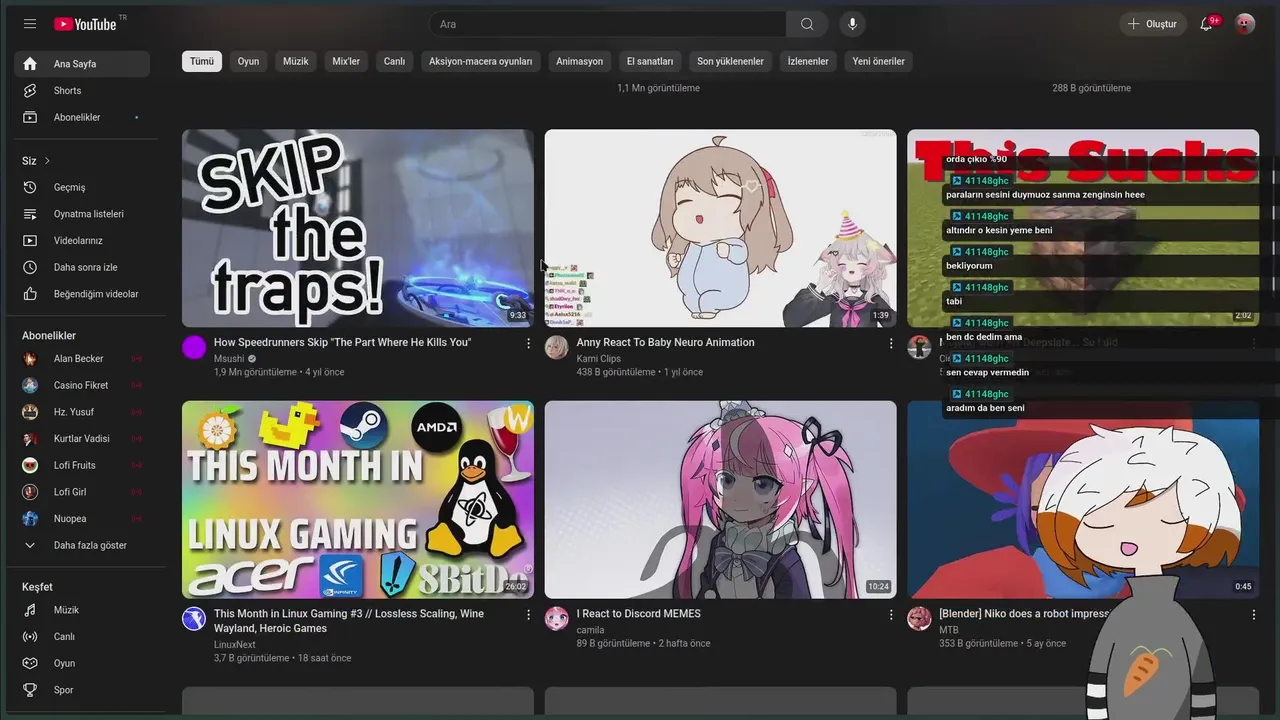Start voice search with microphone icon
The width and height of the screenshot is (1280, 720).
click(853, 24)
